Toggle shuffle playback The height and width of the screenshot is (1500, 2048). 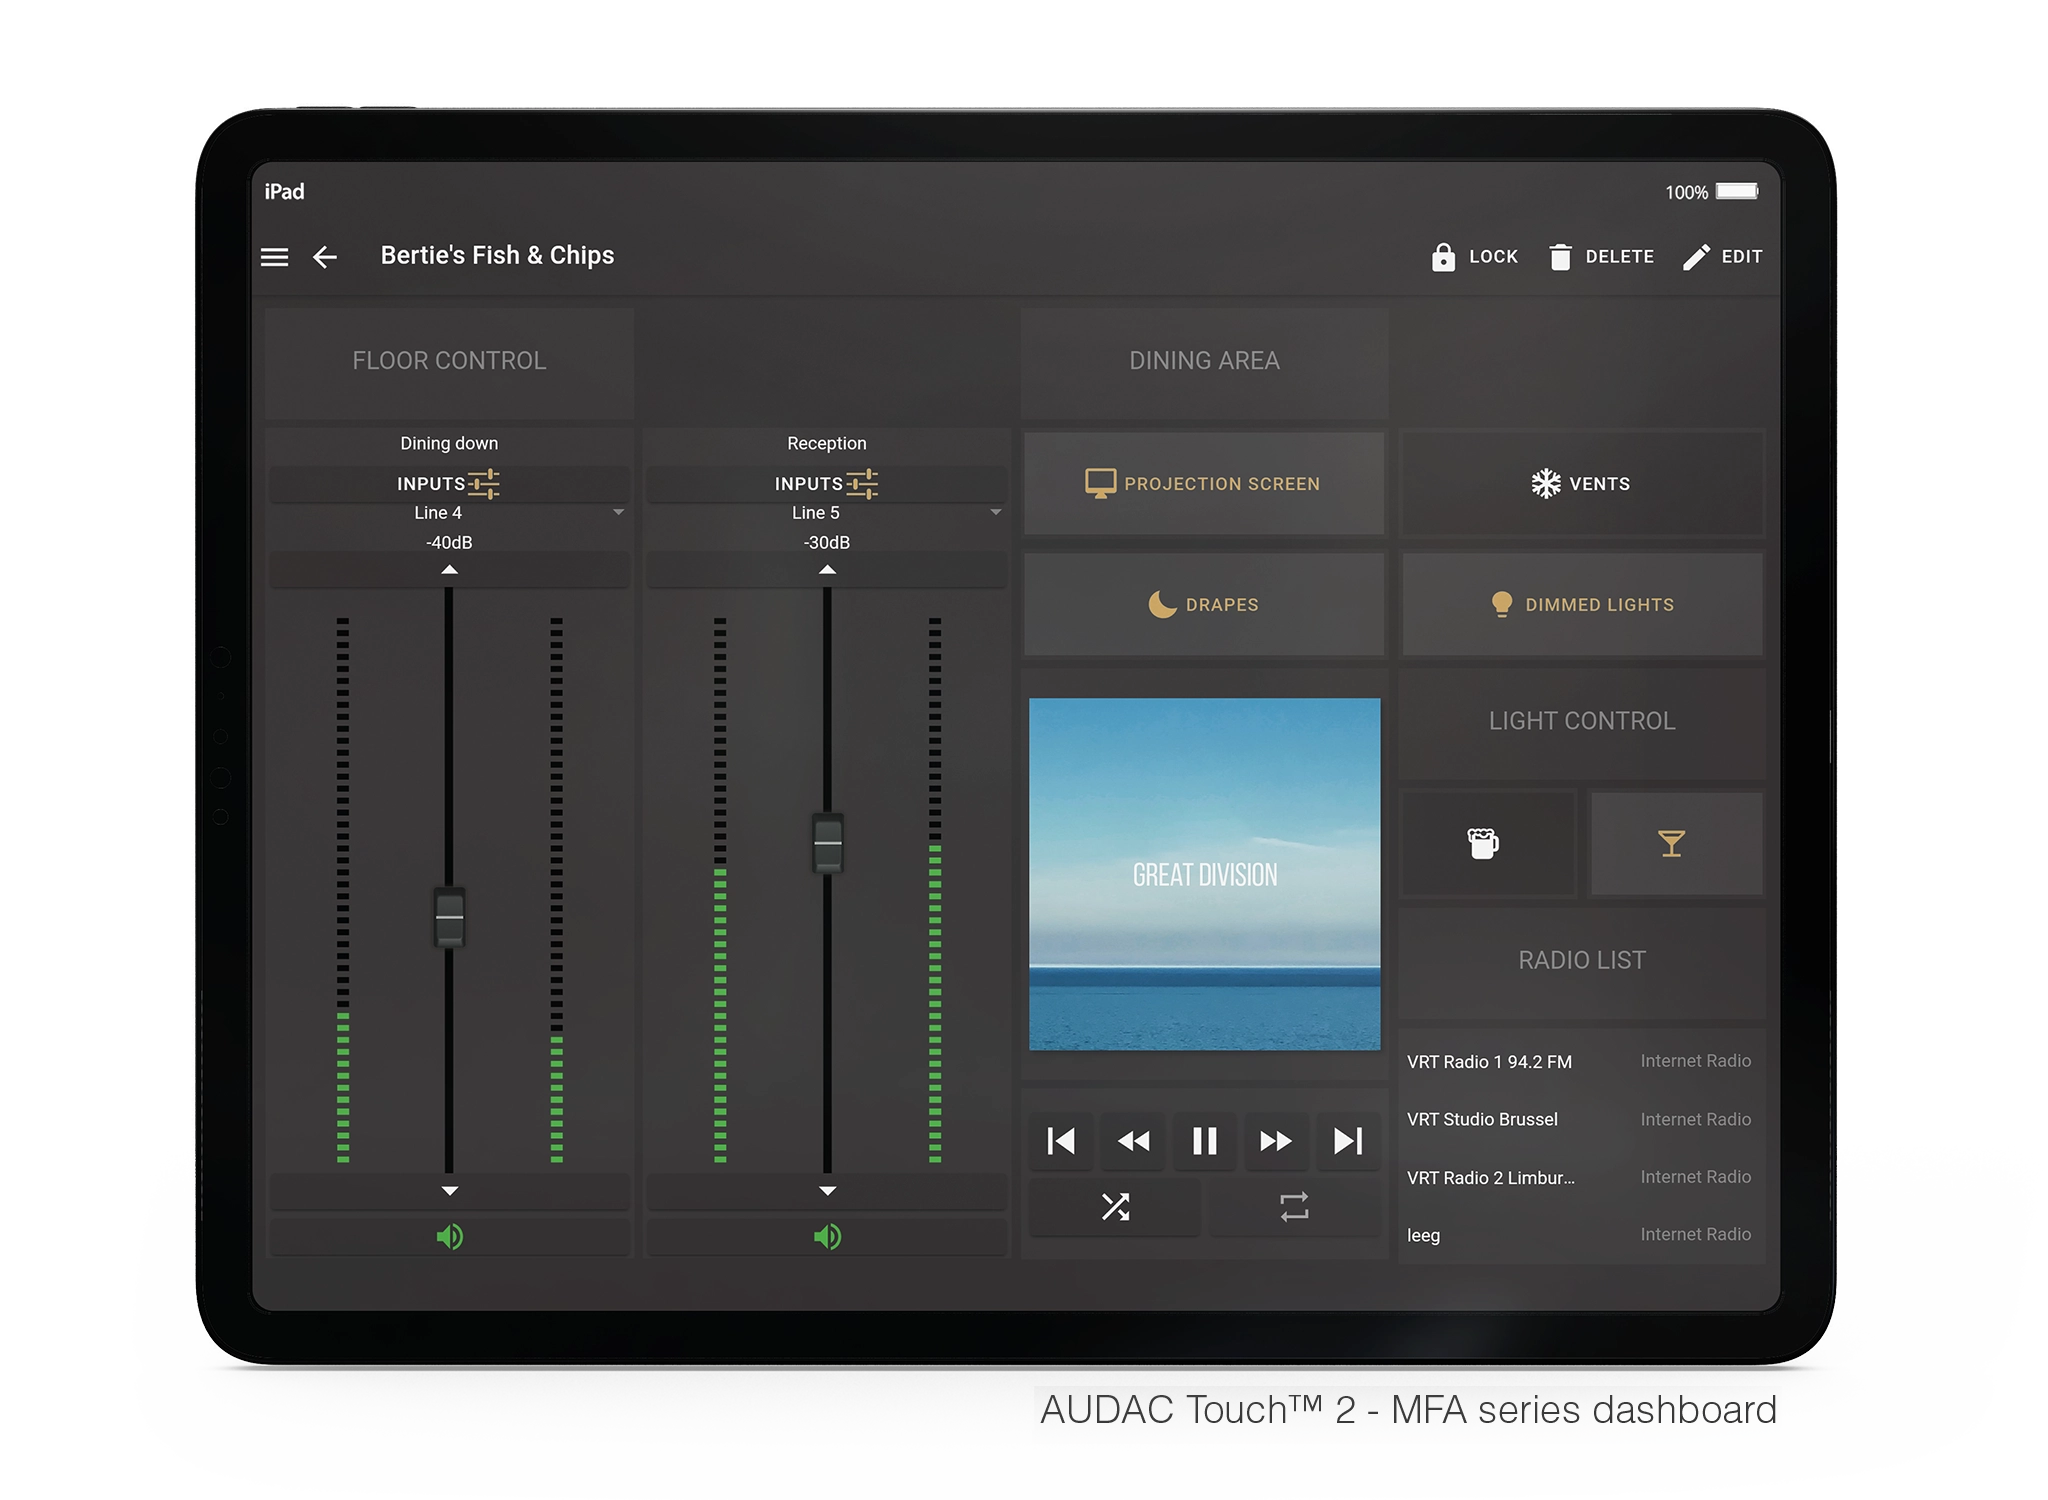[x=1115, y=1207]
